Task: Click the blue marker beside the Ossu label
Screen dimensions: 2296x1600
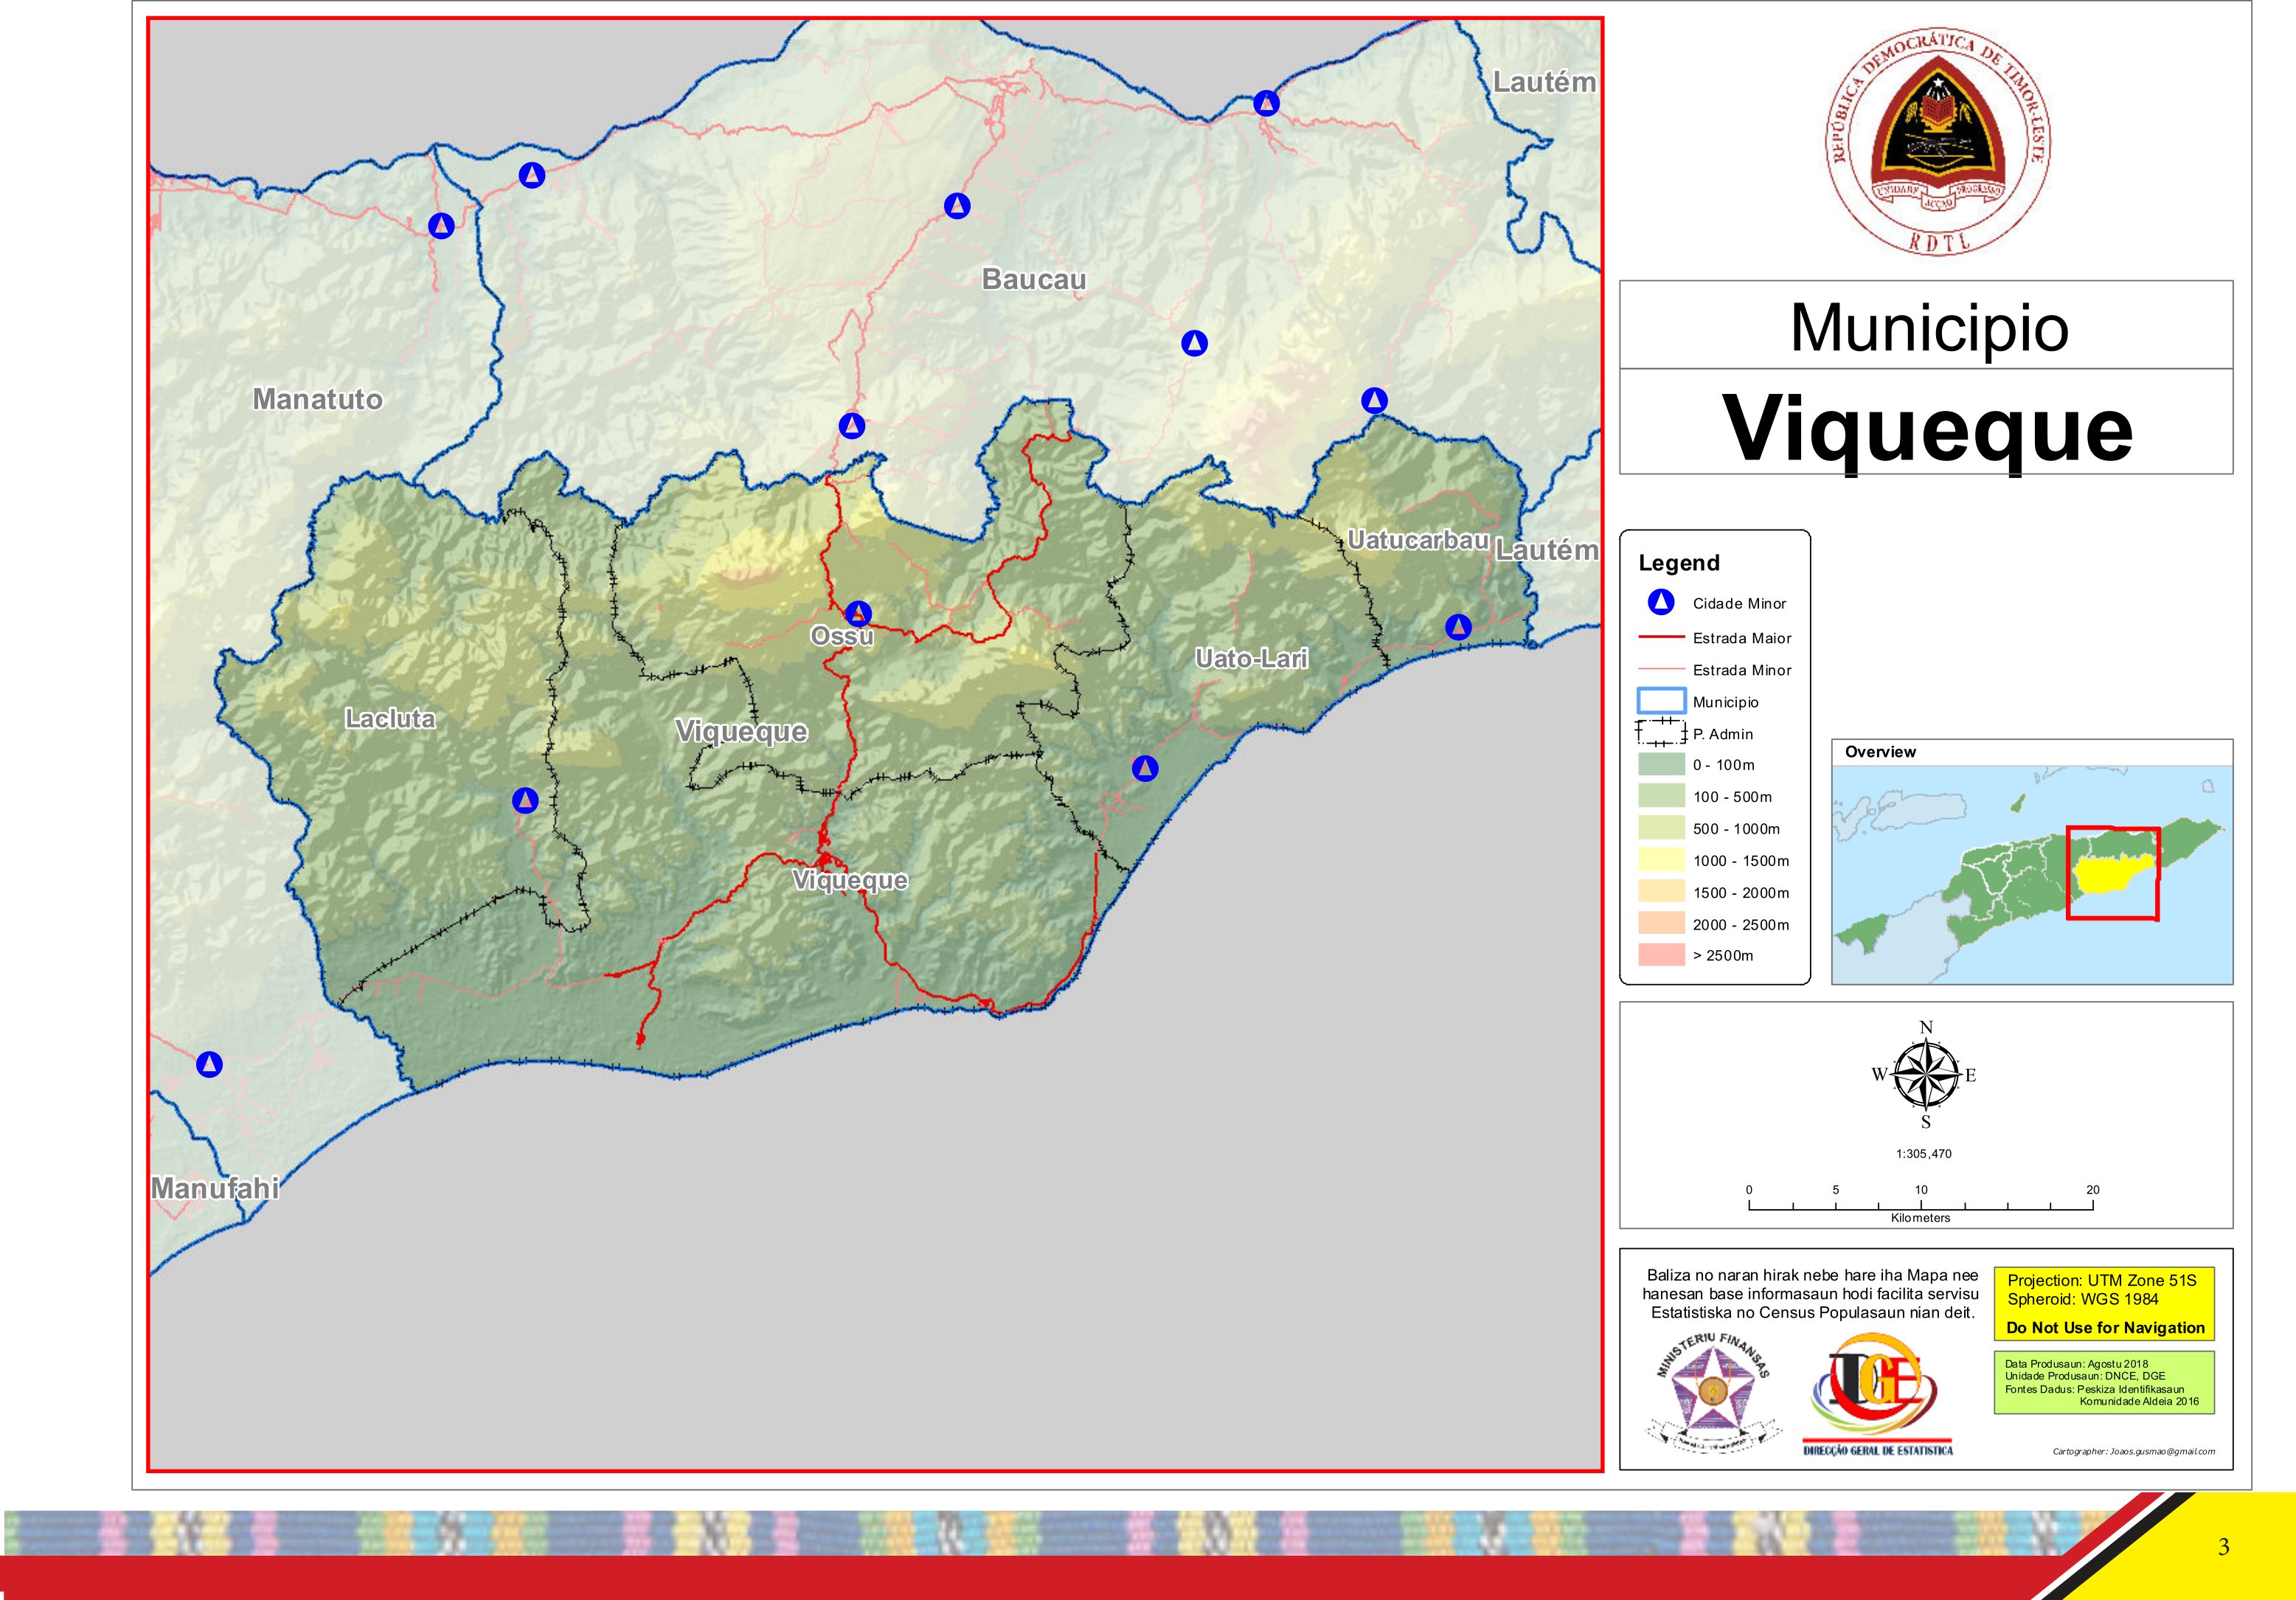Action: click(x=858, y=613)
